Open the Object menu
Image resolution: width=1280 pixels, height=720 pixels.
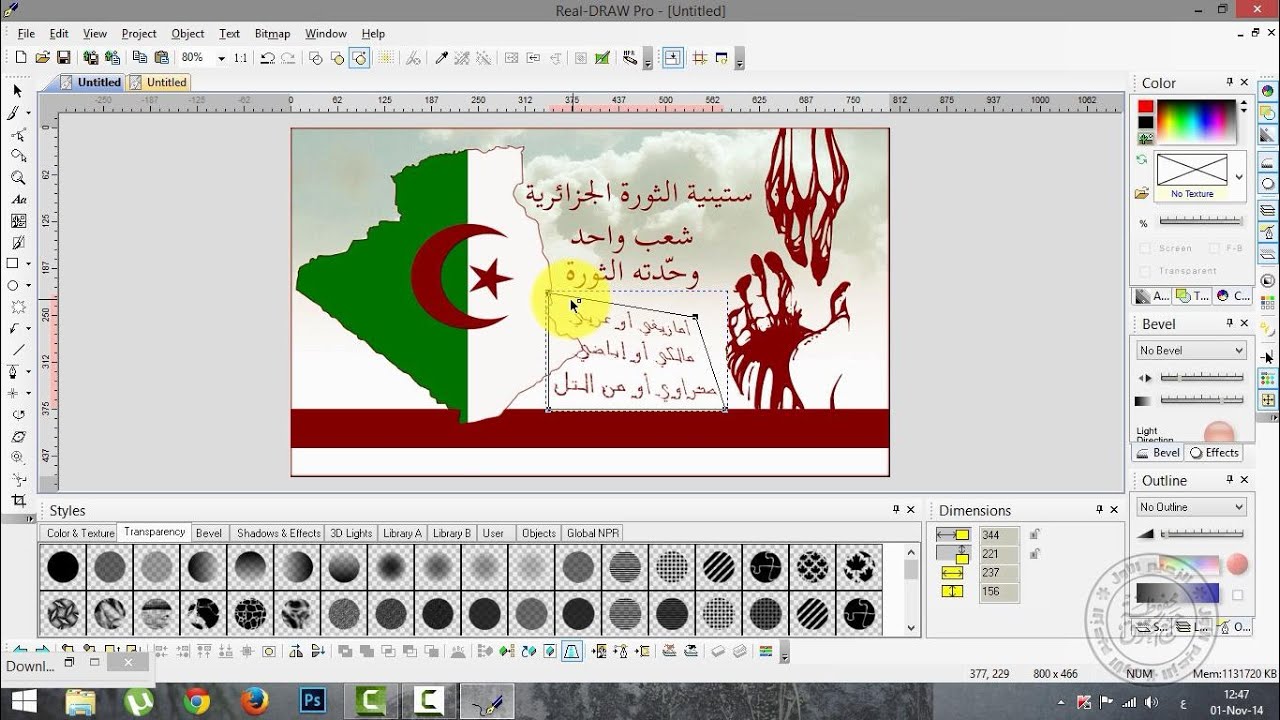[187, 34]
